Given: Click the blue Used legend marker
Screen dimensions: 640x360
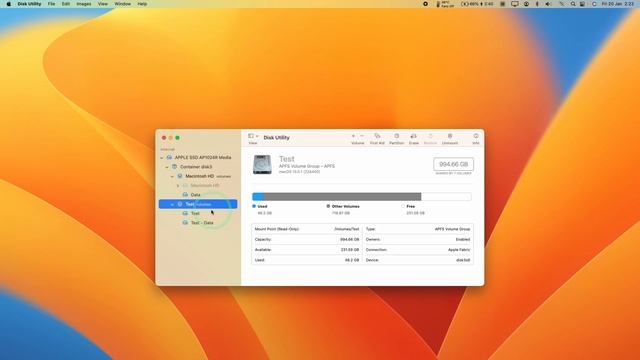Looking at the screenshot, I should [254, 206].
